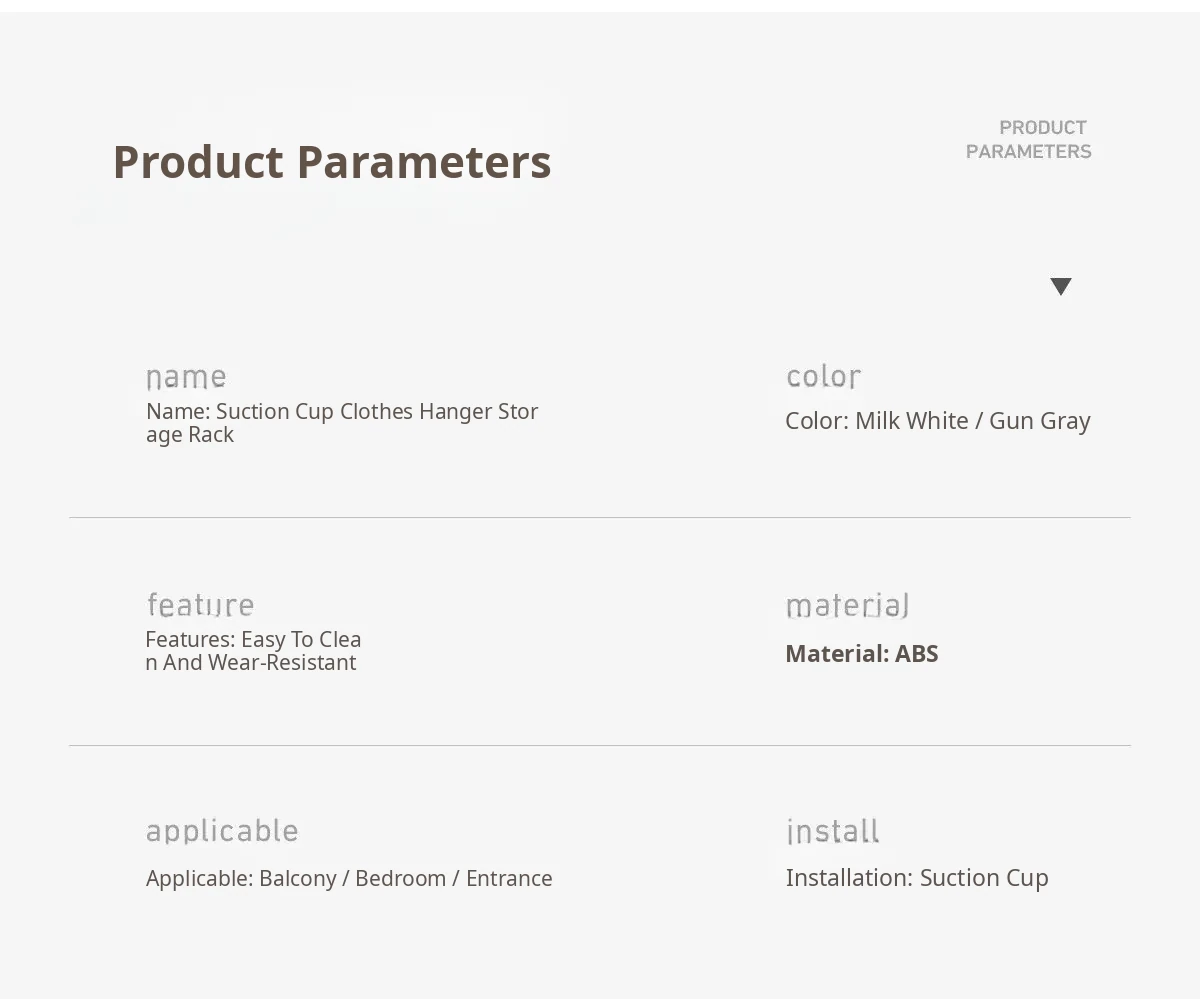Screen dimensions: 1200x999
Task: Click the gray 'color' label
Action: point(823,377)
